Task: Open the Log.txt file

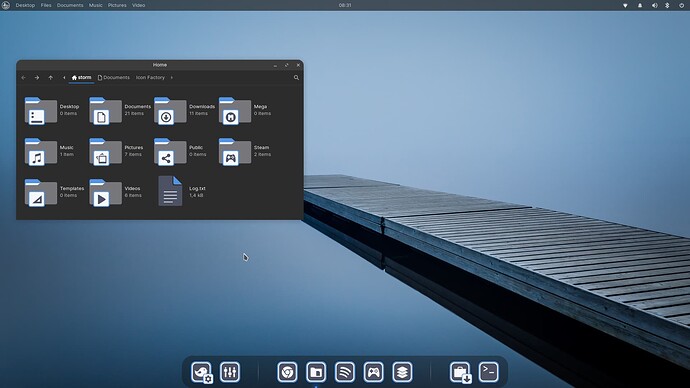Action: (x=170, y=191)
